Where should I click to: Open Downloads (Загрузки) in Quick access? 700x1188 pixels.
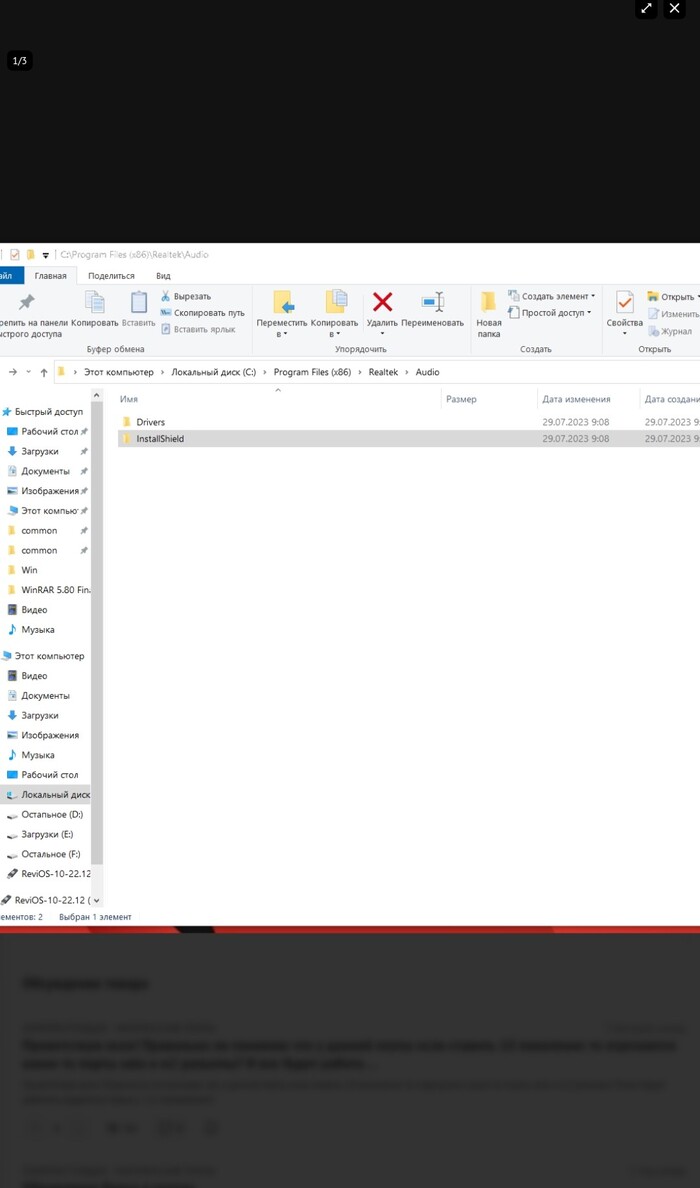point(40,451)
